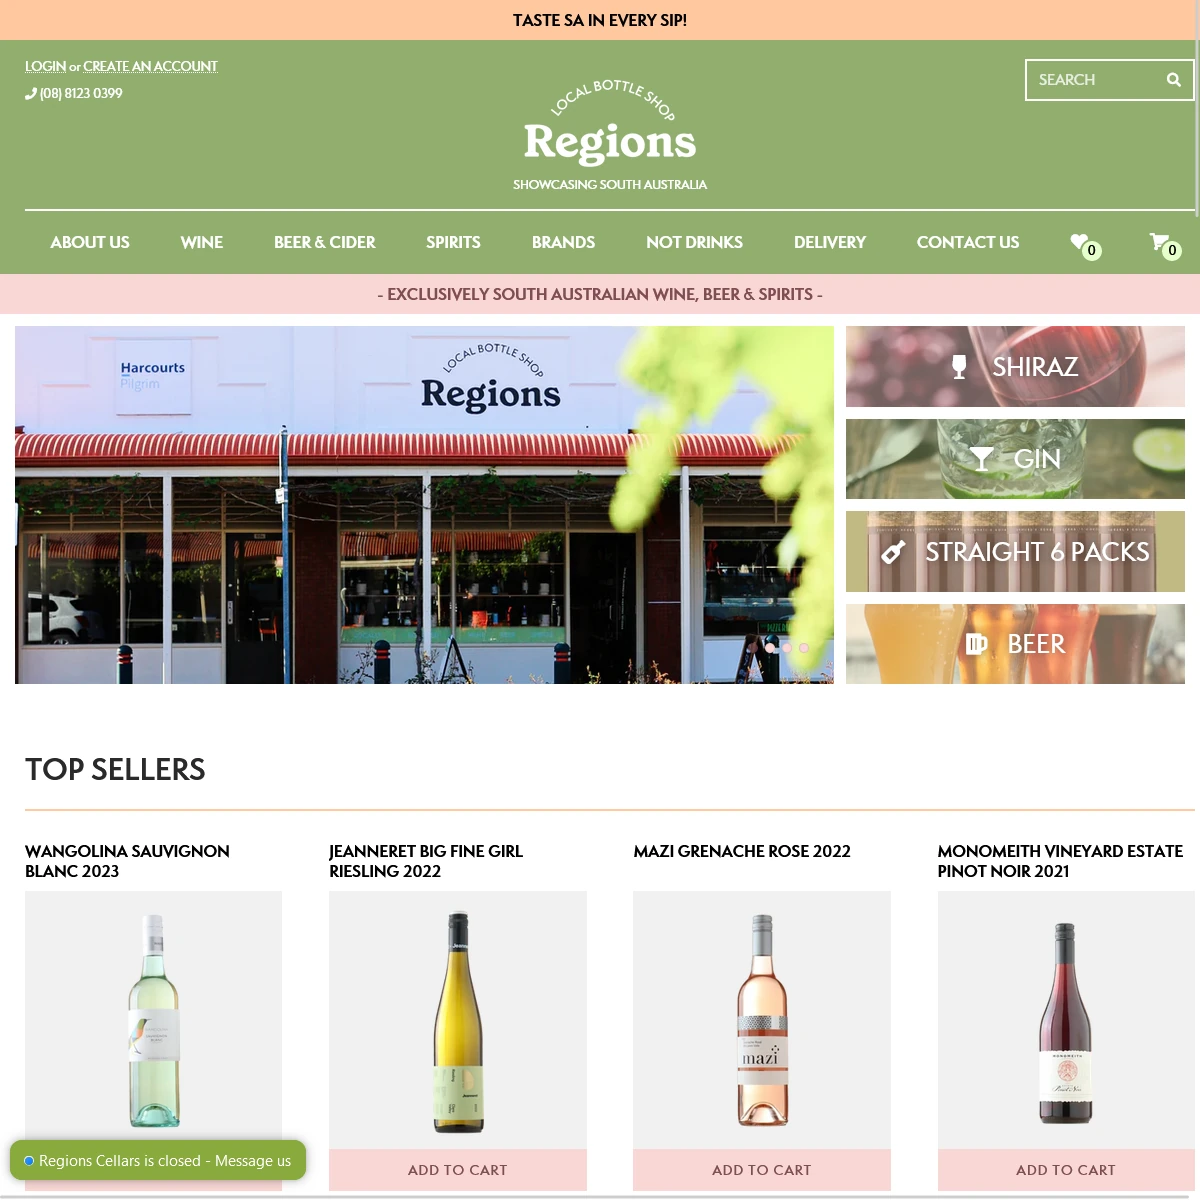Viewport: 1200px width, 1200px height.
Task: Open the shopping cart icon
Action: [x=1159, y=241]
